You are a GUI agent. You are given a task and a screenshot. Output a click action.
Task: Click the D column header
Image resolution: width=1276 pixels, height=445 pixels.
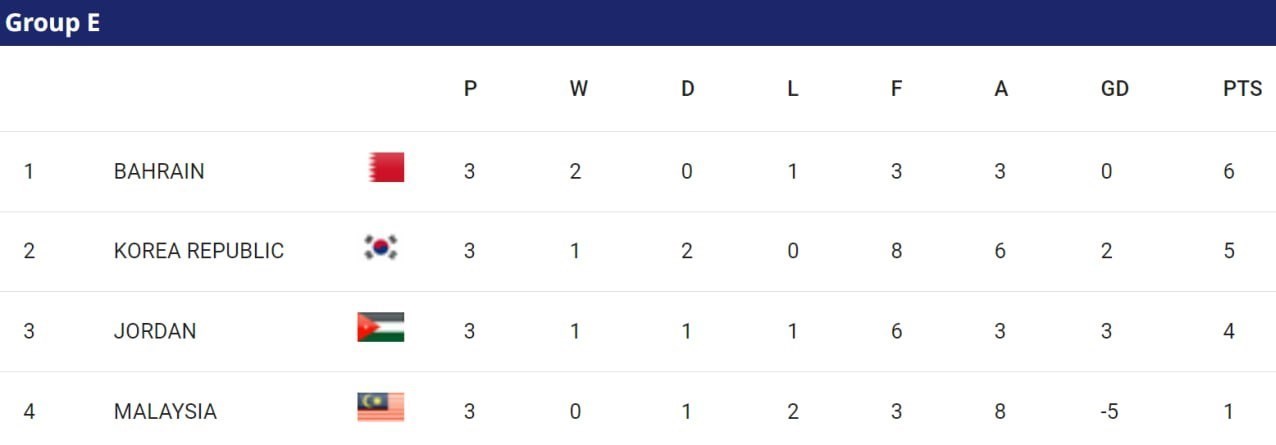click(x=687, y=89)
